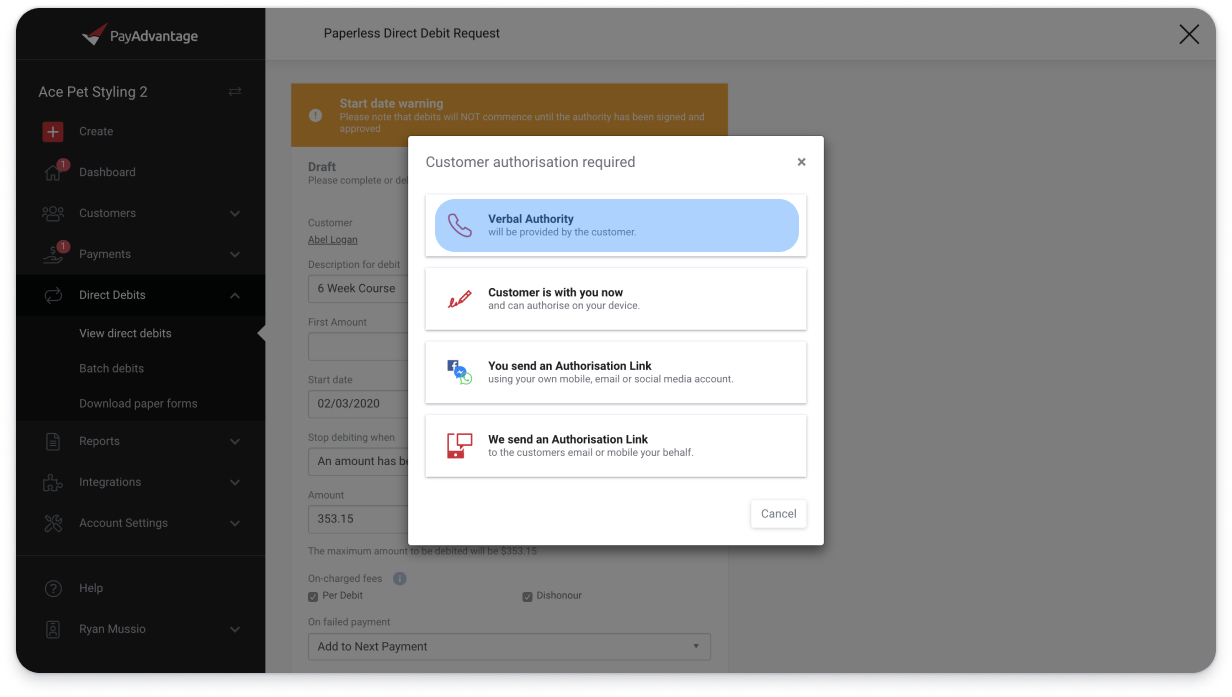Expand the Reports menu chevron

(235, 441)
